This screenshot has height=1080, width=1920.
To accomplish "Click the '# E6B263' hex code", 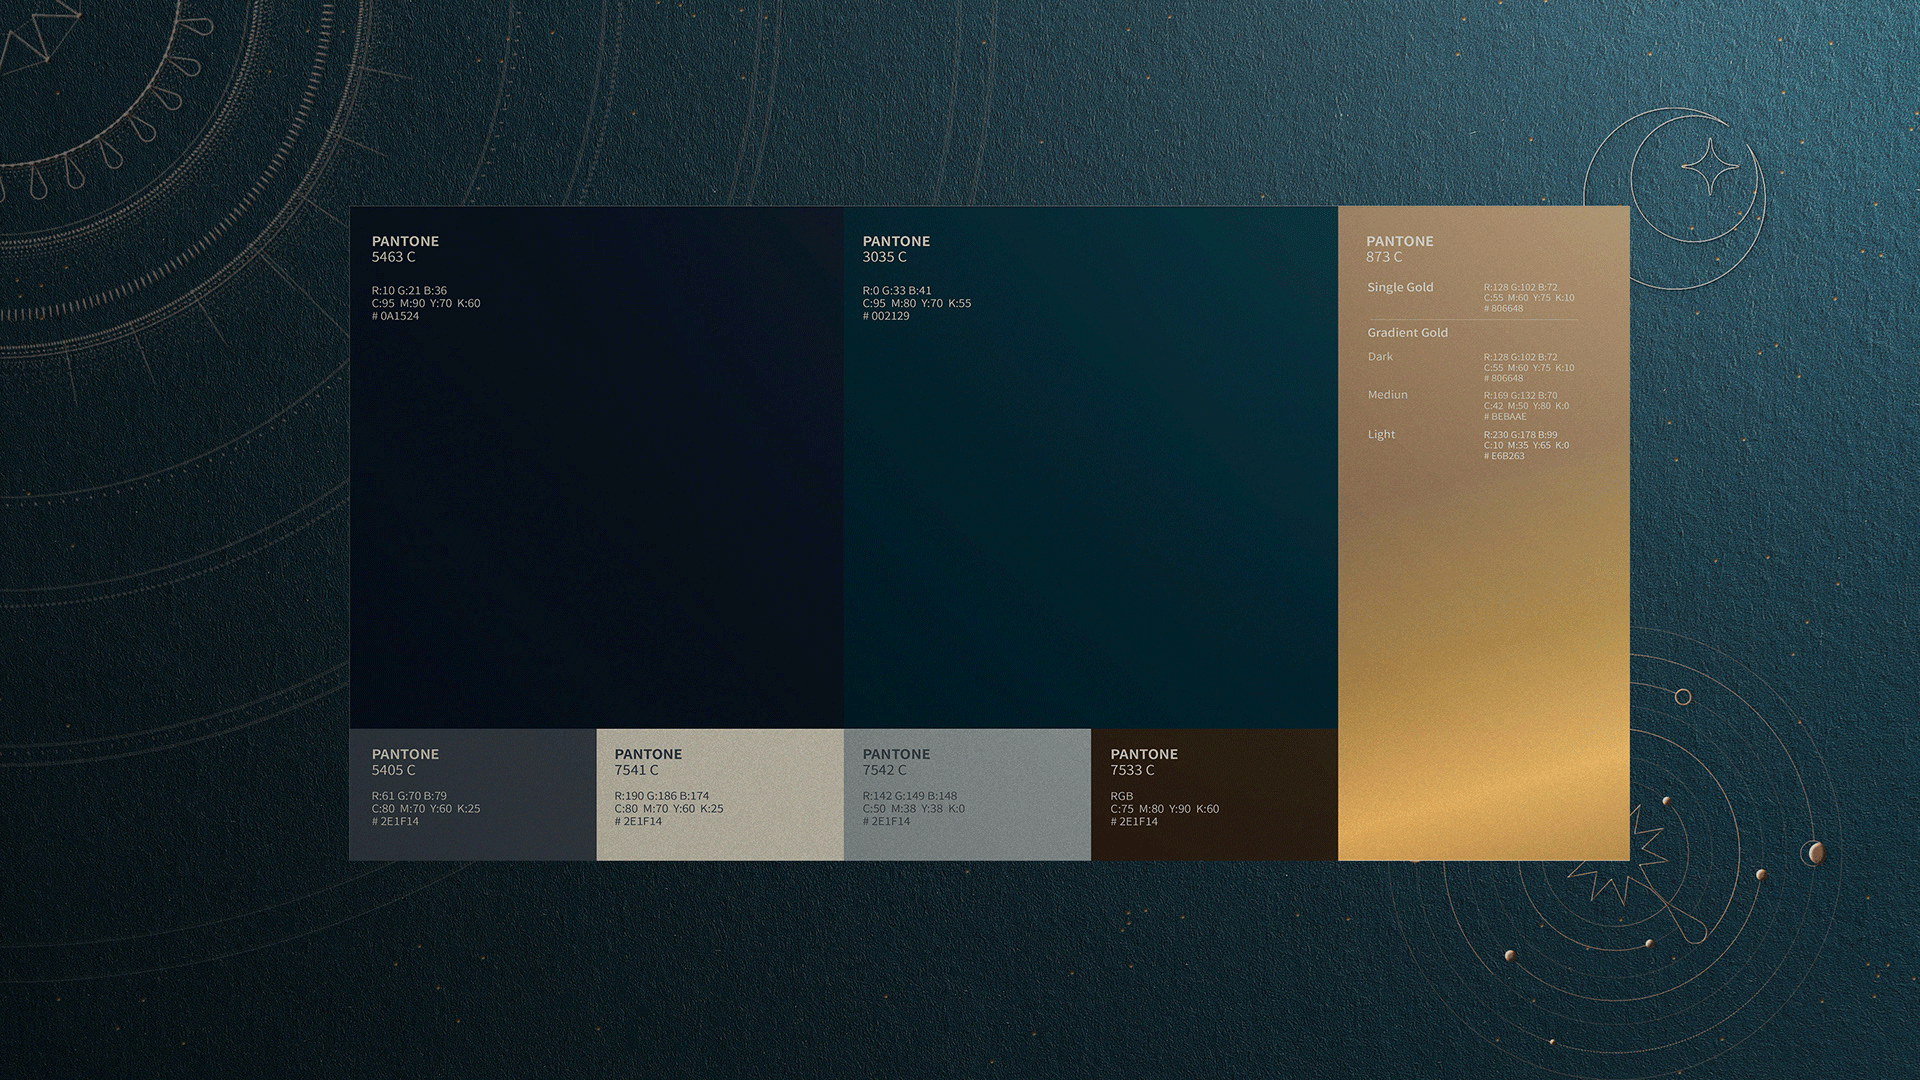I will coord(1504,456).
